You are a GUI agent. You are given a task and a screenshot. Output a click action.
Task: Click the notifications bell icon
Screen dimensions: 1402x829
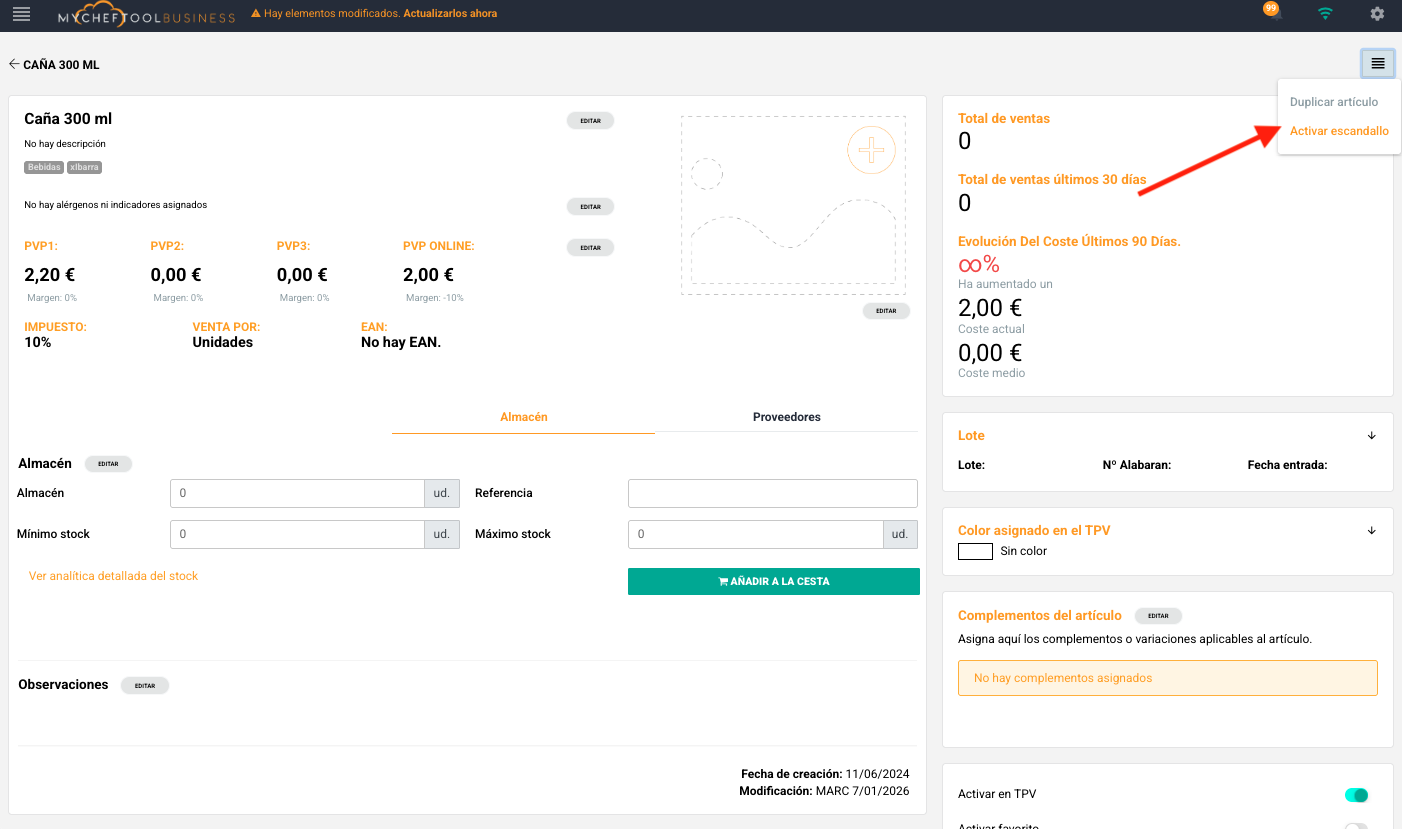(x=1274, y=14)
